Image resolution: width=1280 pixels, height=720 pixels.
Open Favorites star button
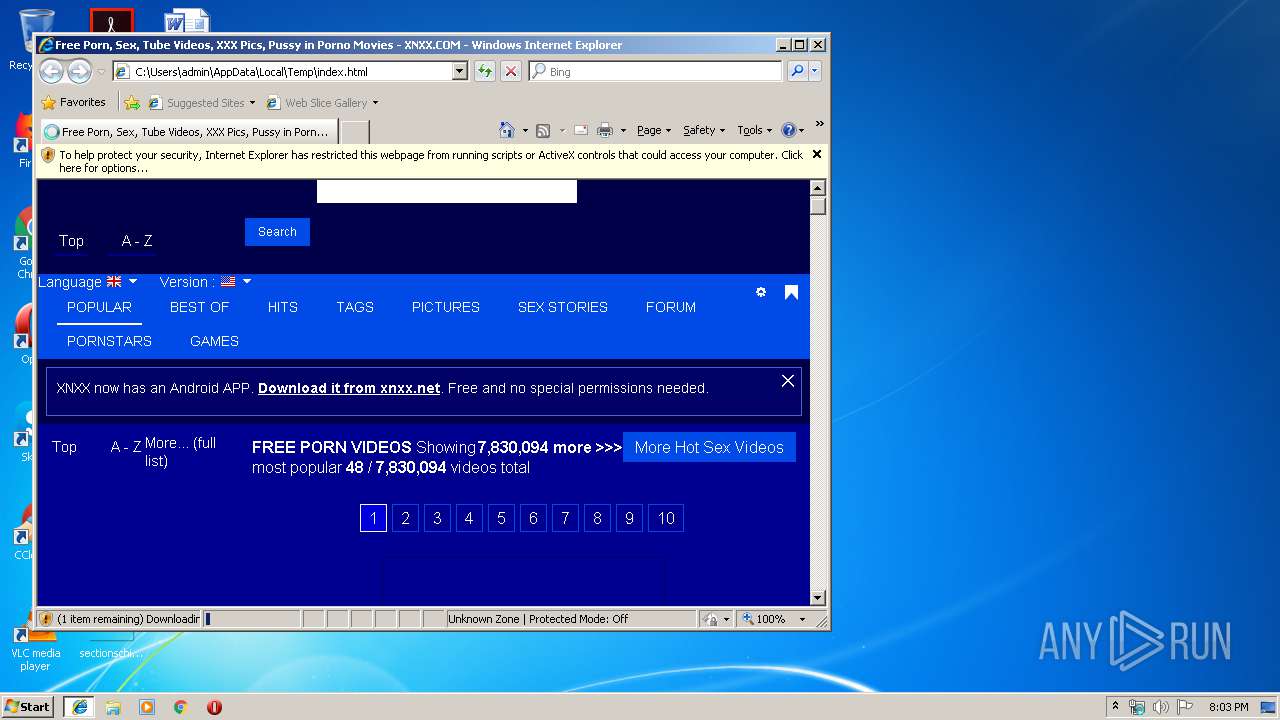[x=73, y=102]
